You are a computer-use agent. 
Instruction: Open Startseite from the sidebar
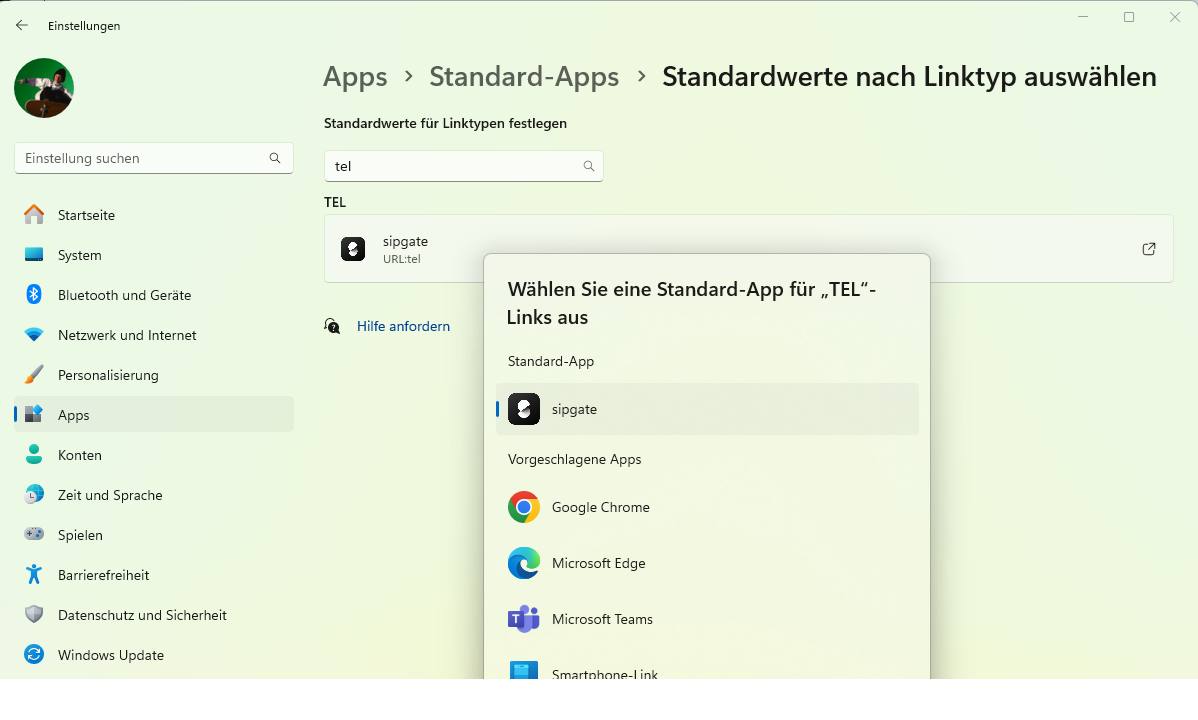154,215
